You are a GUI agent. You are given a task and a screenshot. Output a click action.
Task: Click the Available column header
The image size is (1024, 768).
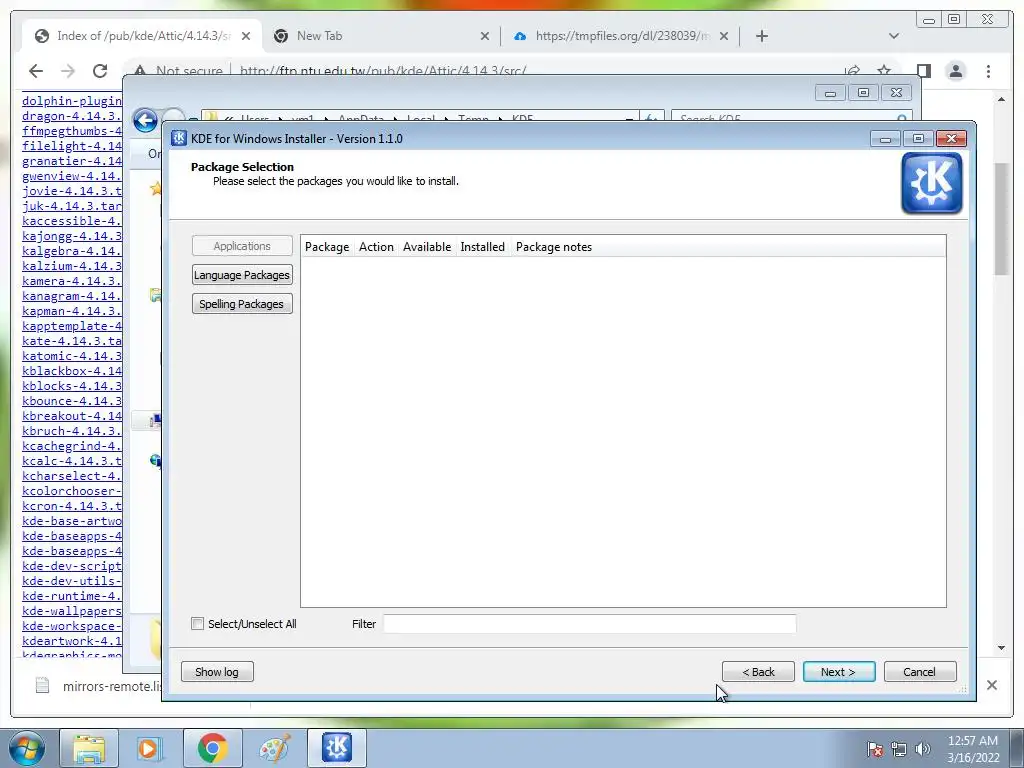point(426,247)
